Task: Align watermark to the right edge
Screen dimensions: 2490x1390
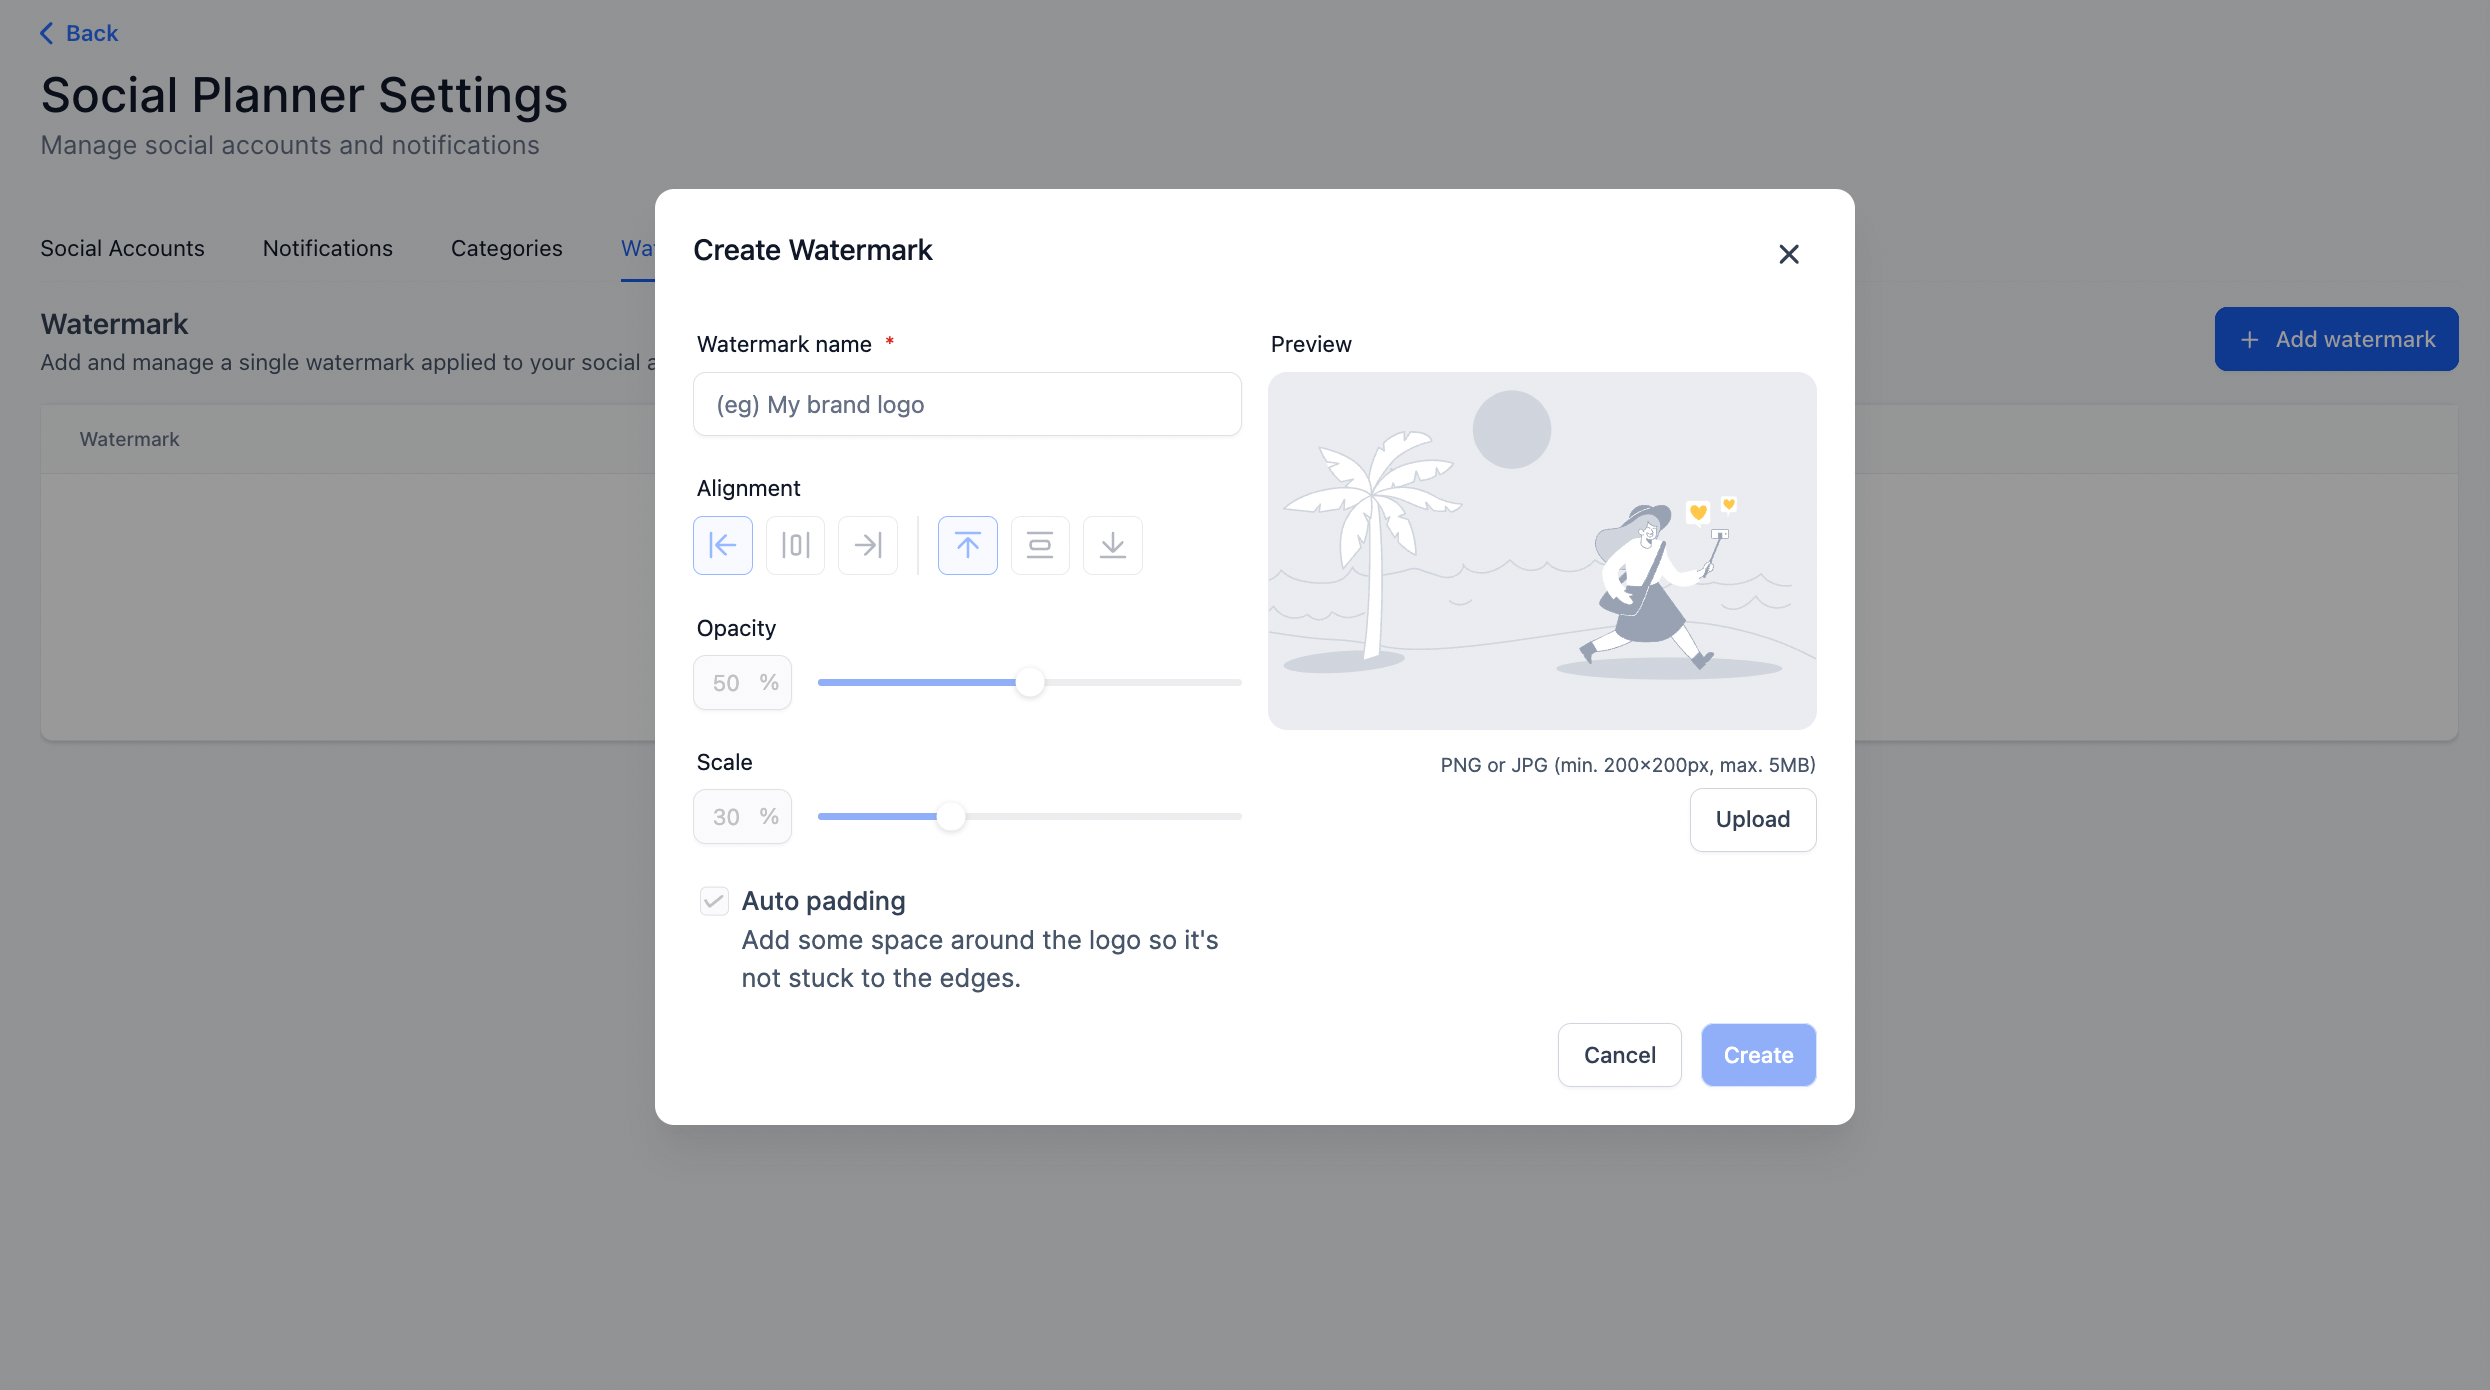Action: pyautogui.click(x=867, y=545)
